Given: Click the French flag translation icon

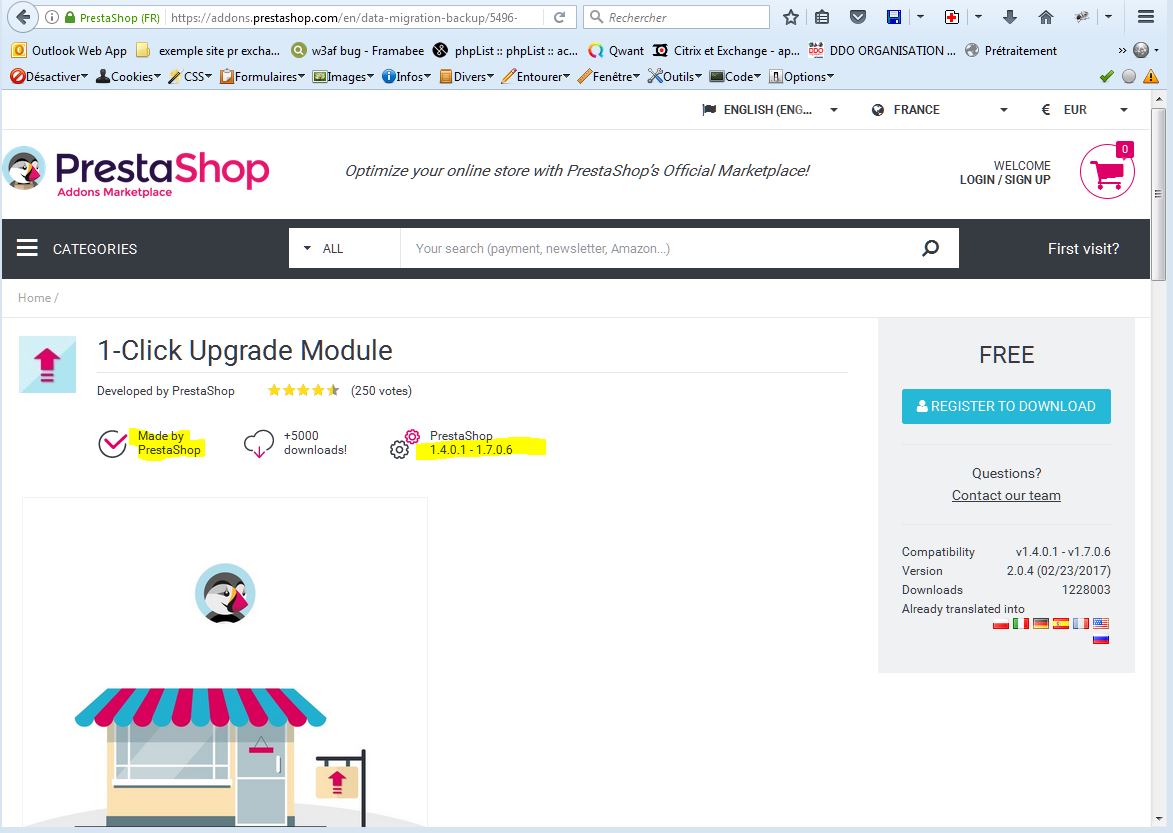Looking at the screenshot, I should click(x=1081, y=623).
